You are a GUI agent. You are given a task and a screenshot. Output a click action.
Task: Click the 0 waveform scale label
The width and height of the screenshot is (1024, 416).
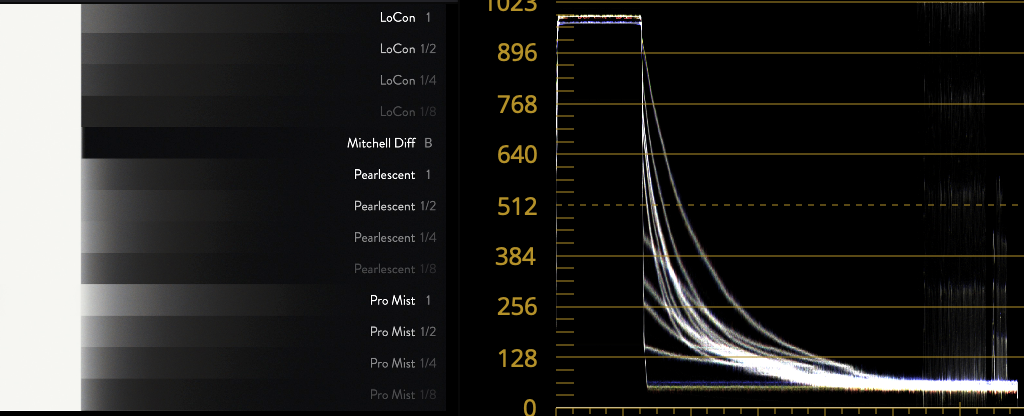[x=530, y=408]
